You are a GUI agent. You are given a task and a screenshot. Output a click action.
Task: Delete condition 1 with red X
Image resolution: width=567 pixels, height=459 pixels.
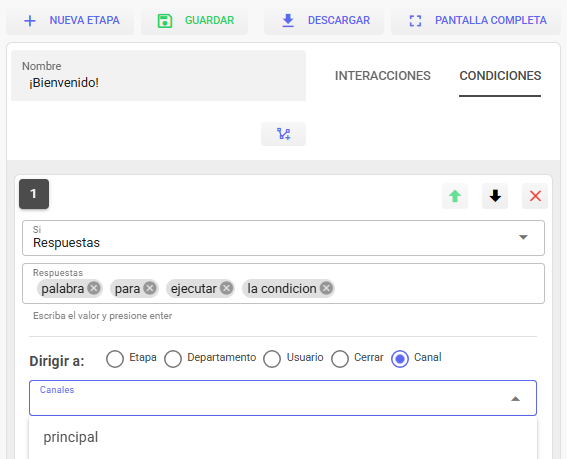click(x=535, y=196)
